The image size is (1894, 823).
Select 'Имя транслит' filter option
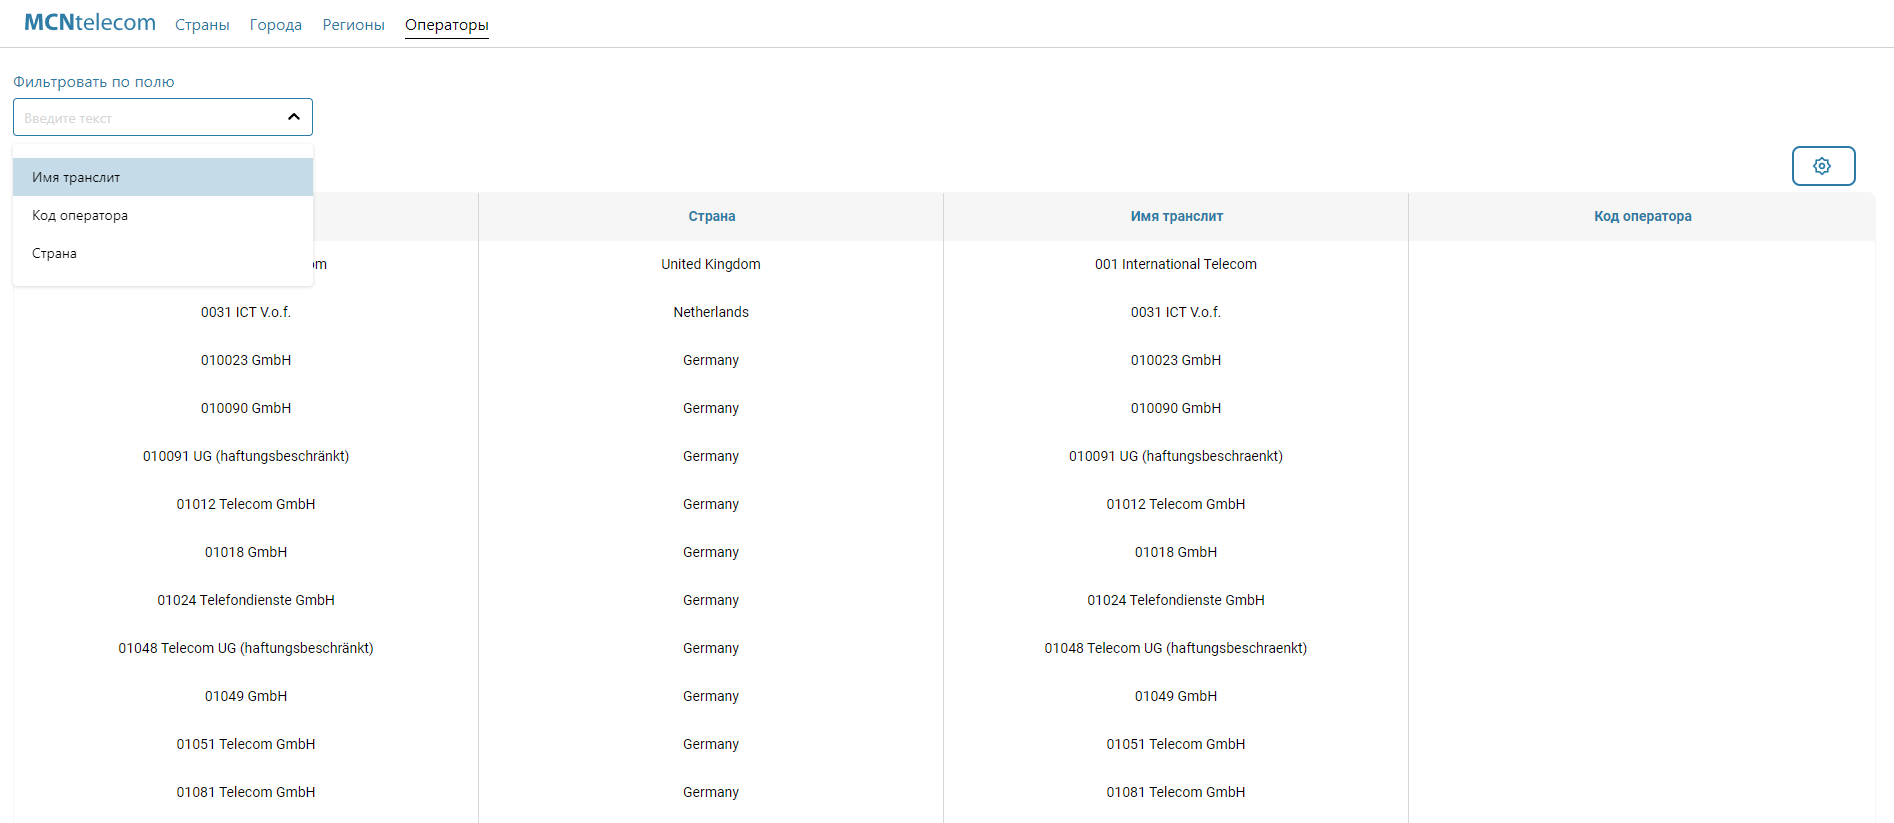[x=76, y=177]
